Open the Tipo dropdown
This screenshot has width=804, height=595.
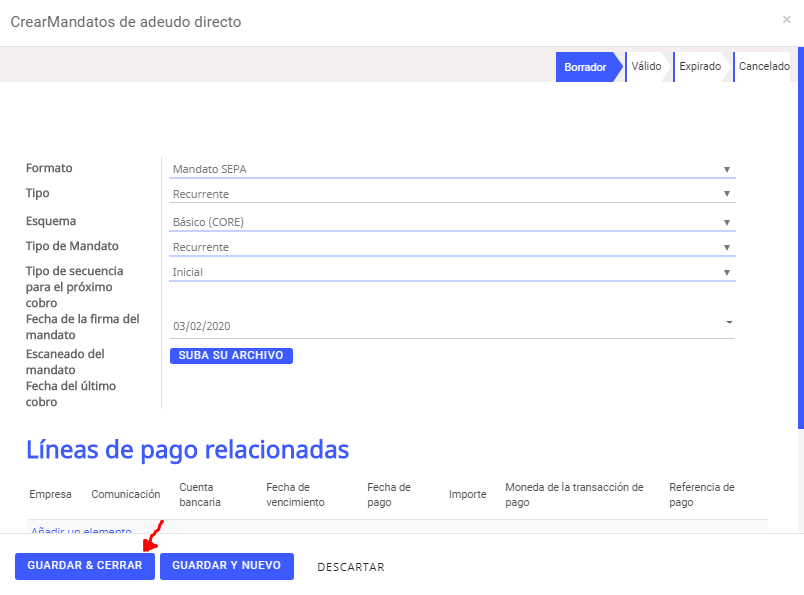[452, 194]
